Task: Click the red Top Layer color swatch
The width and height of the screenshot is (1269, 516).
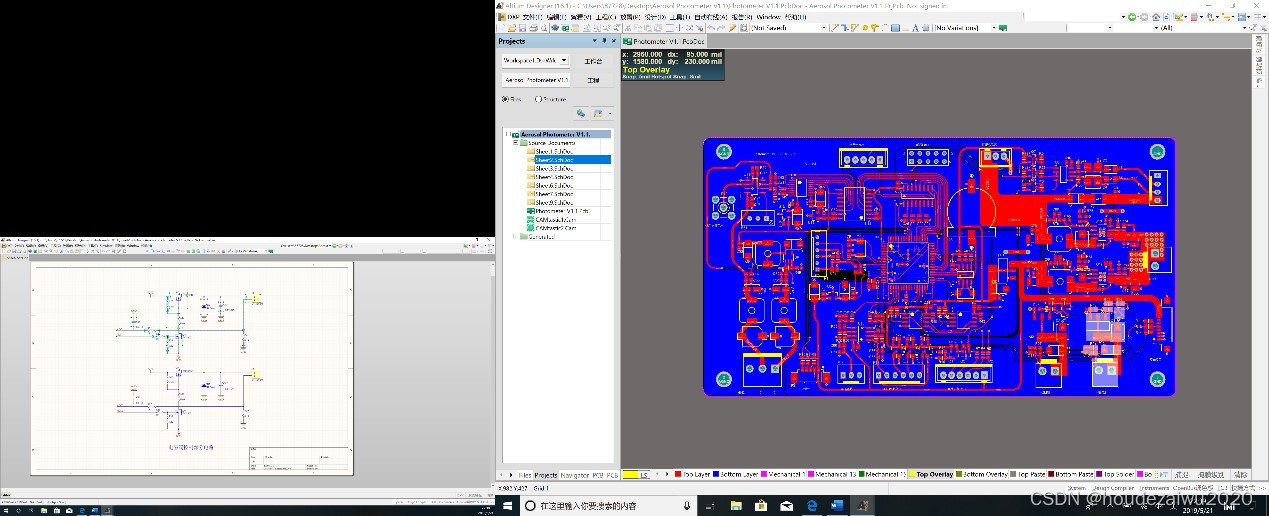Action: point(678,474)
